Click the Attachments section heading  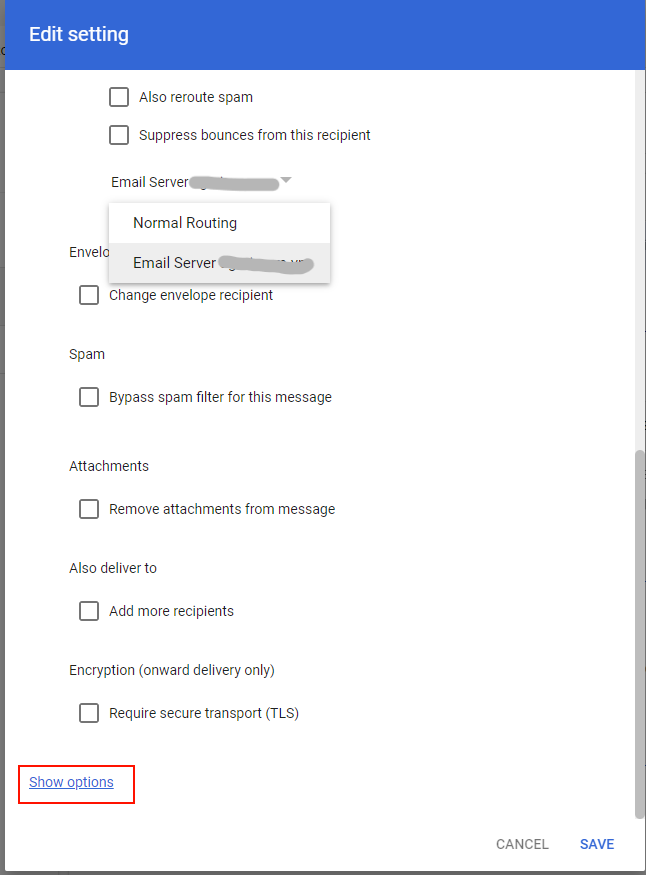[109, 466]
